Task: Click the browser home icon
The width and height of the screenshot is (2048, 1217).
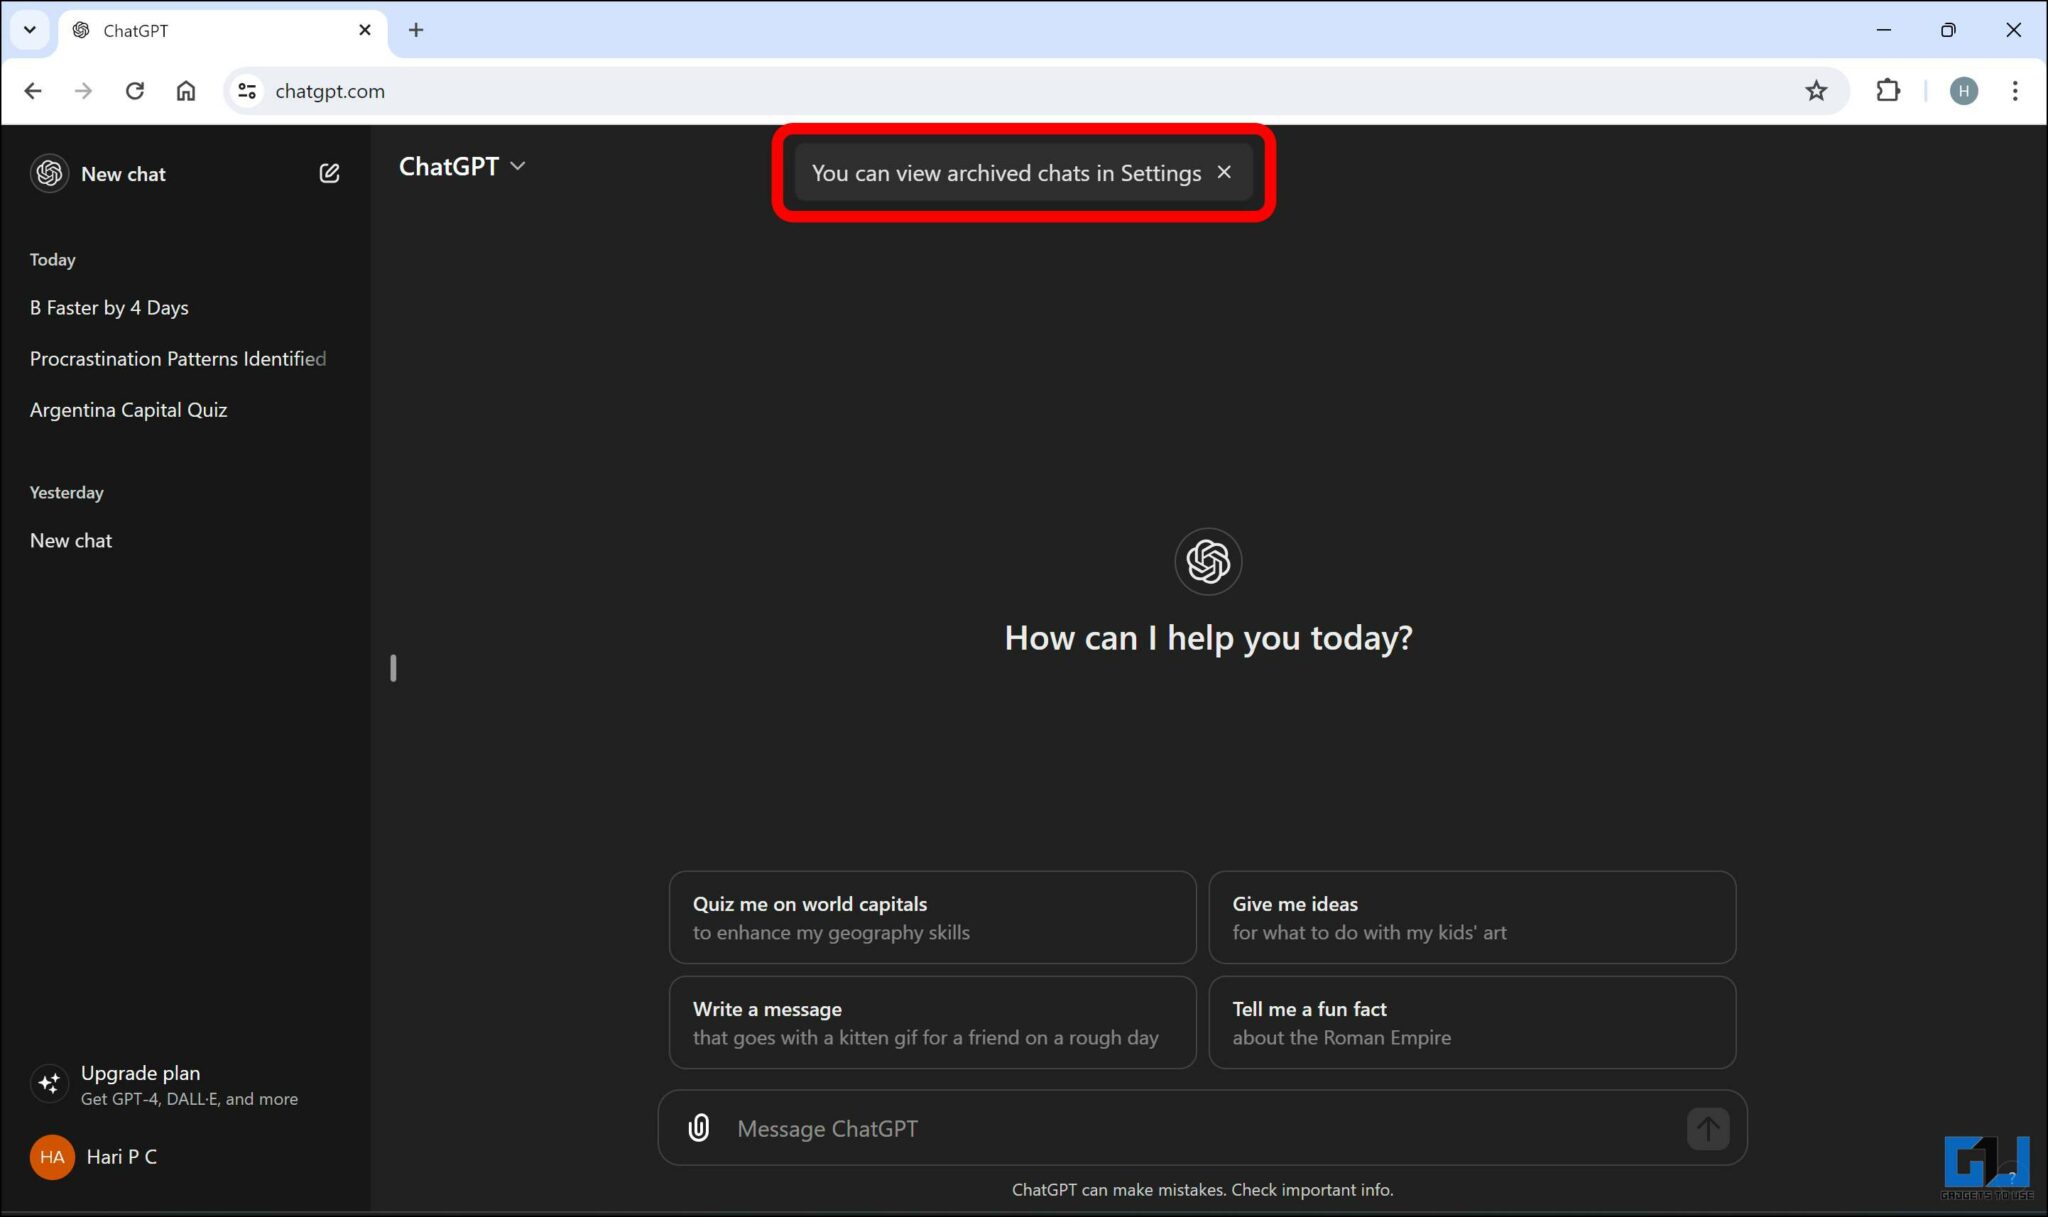Action: point(186,91)
